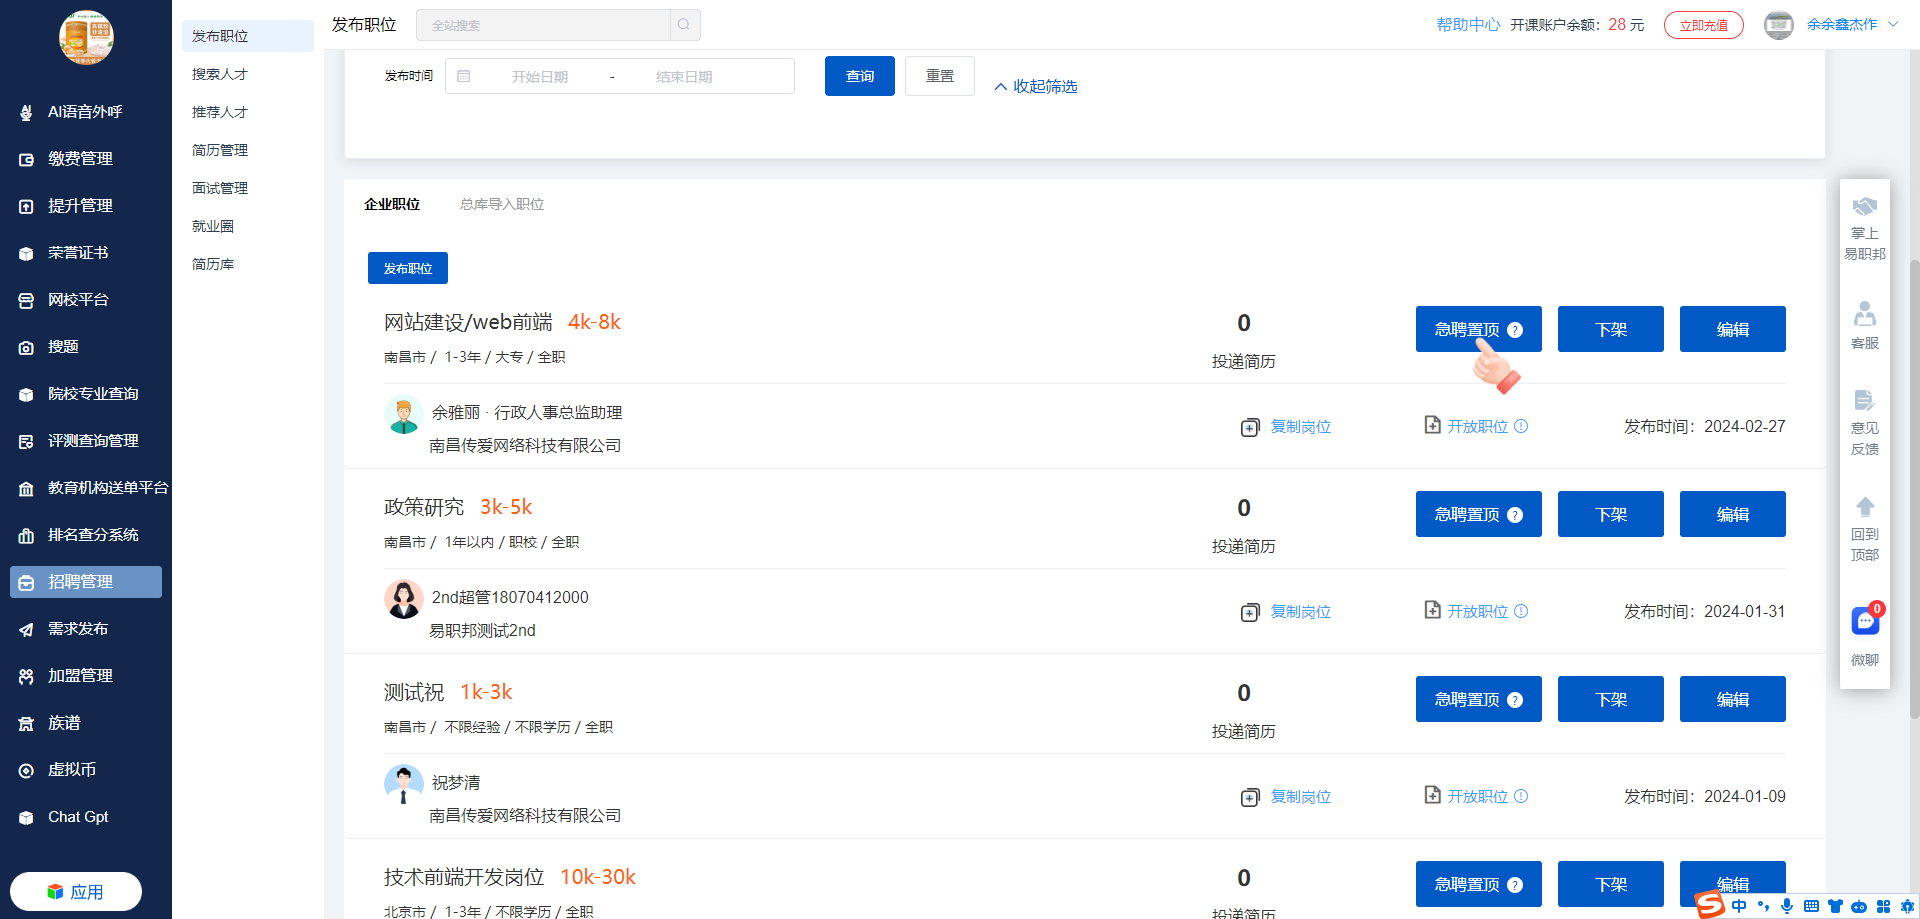Image resolution: width=1920 pixels, height=919 pixels.
Task: Switch to 总库导入职位 tab
Action: [x=502, y=204]
